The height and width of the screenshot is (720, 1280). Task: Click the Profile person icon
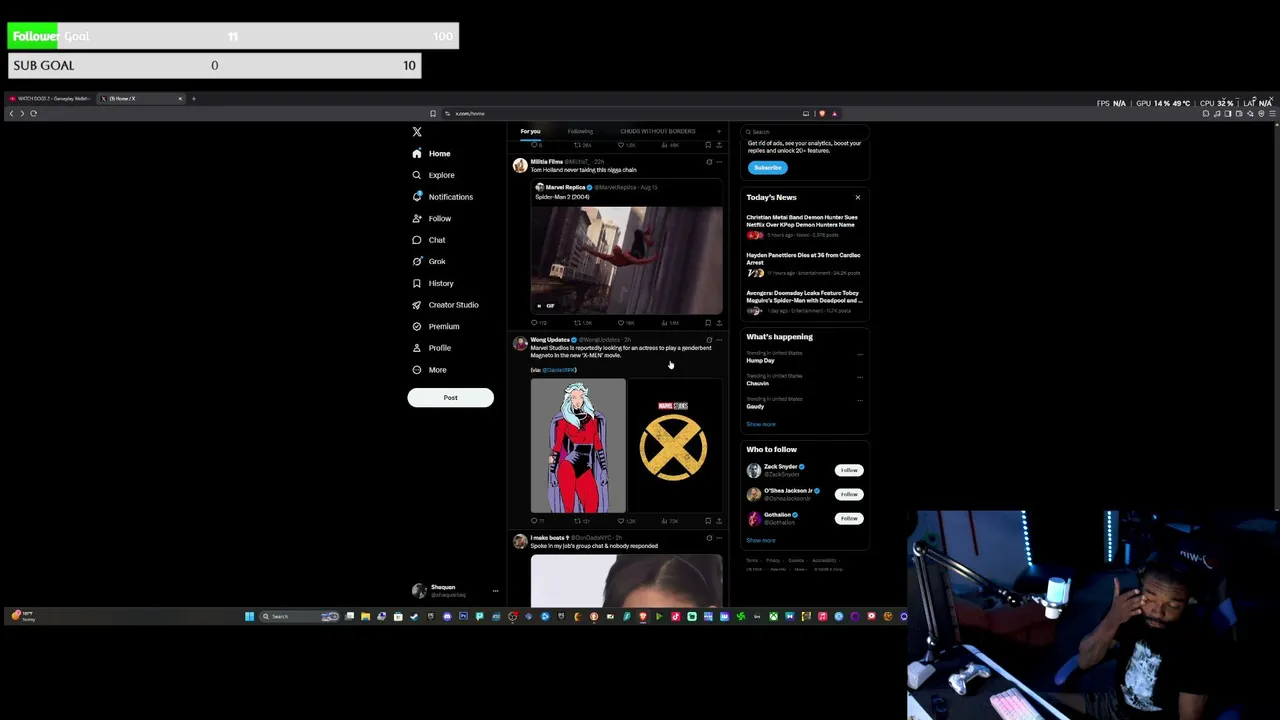[x=417, y=348]
